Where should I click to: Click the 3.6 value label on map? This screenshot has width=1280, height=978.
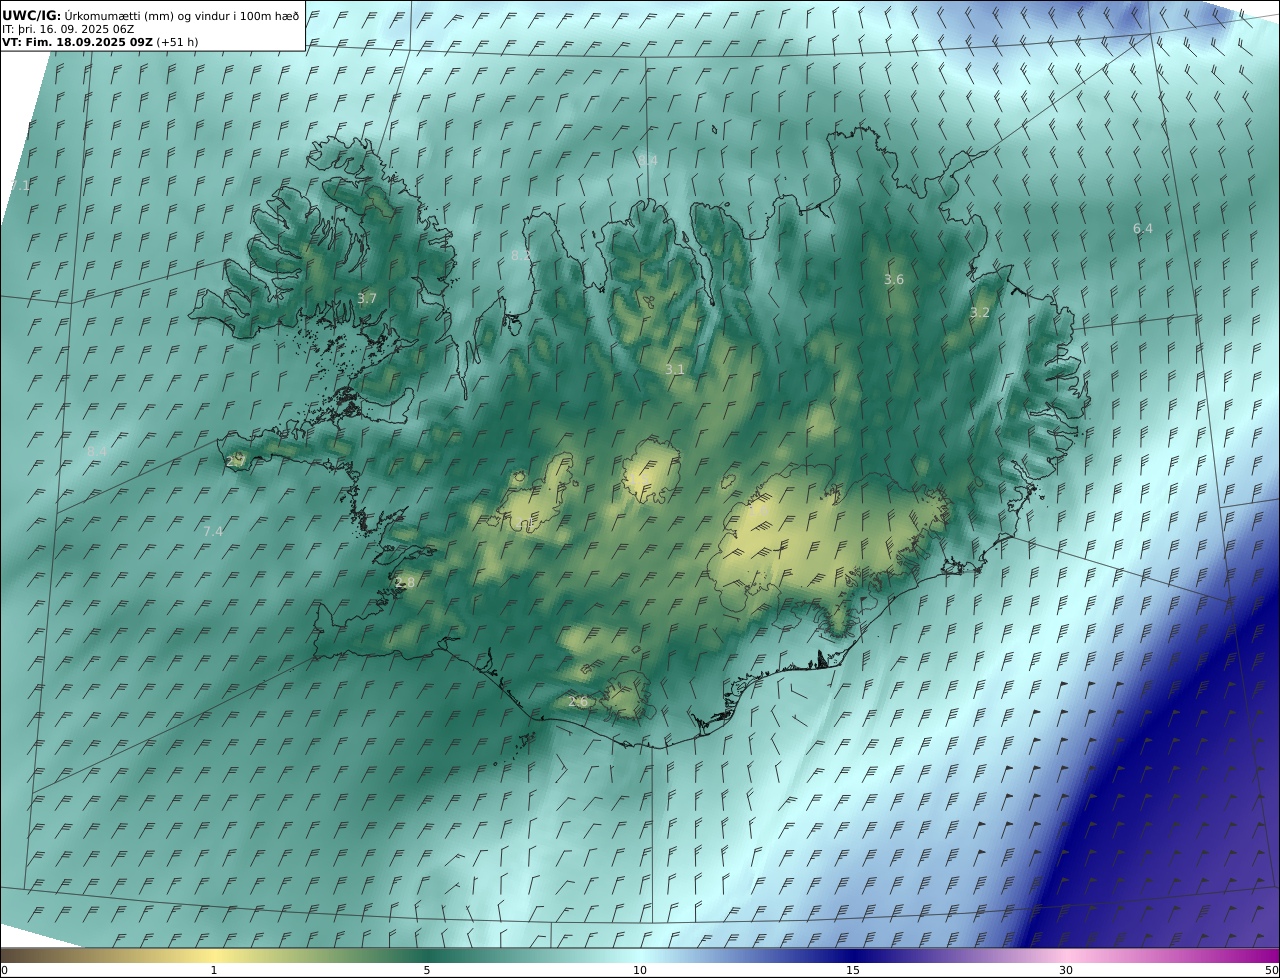pyautogui.click(x=894, y=280)
